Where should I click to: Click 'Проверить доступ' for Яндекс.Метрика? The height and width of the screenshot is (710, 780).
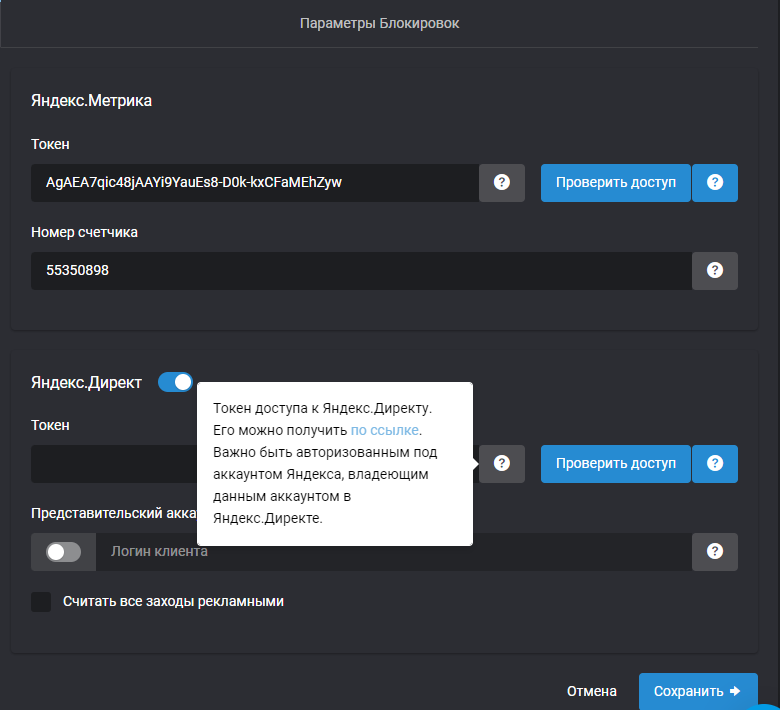point(615,183)
